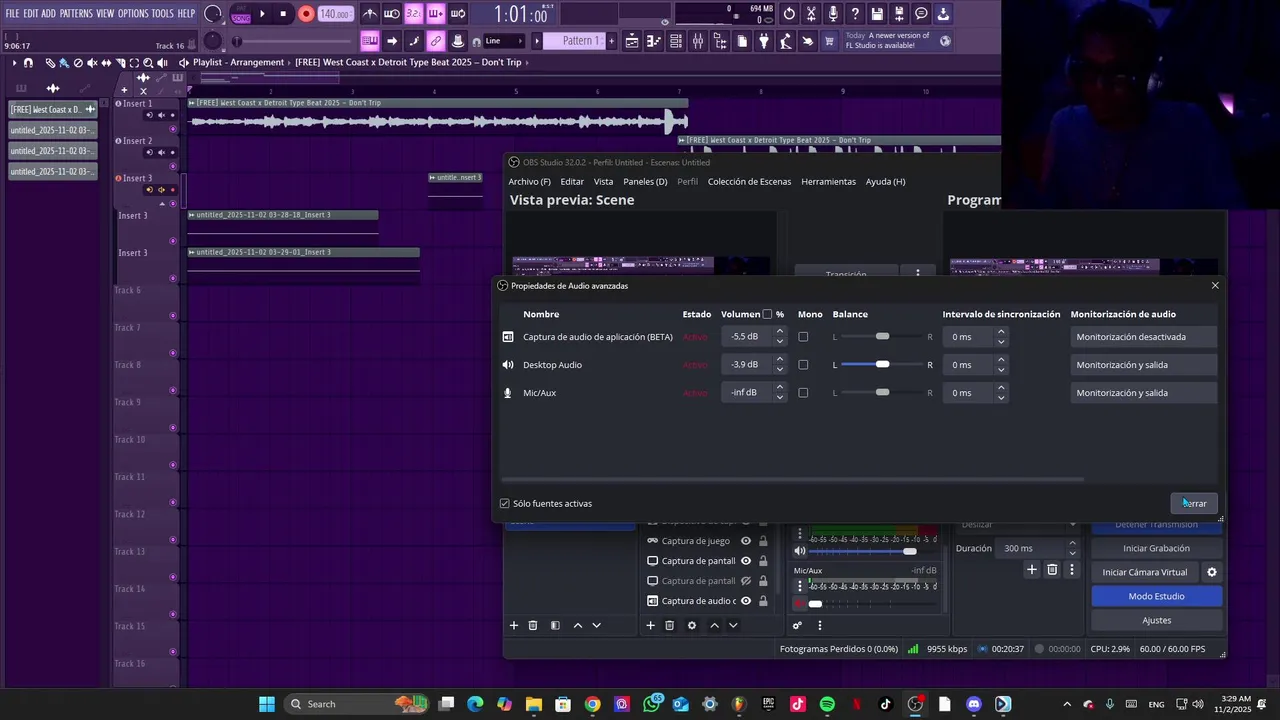
Task: Click the FL Studio record button
Action: (x=306, y=14)
